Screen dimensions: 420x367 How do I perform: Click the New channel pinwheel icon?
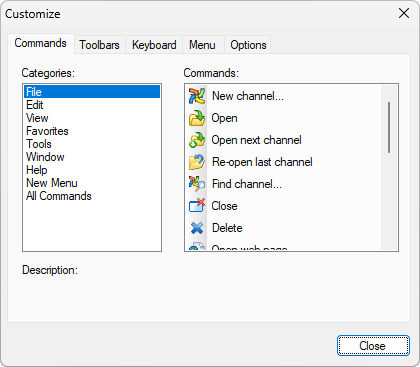197,96
